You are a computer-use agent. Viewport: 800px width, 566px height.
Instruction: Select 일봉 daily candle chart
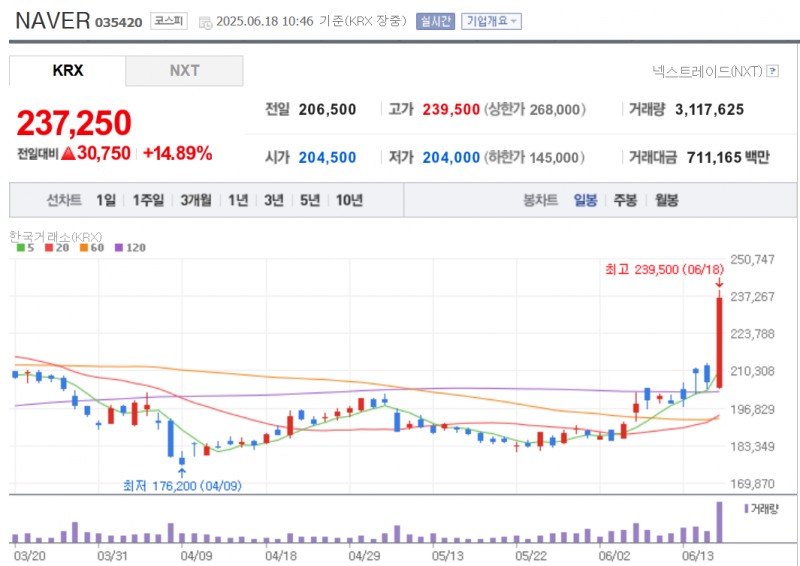coord(585,200)
